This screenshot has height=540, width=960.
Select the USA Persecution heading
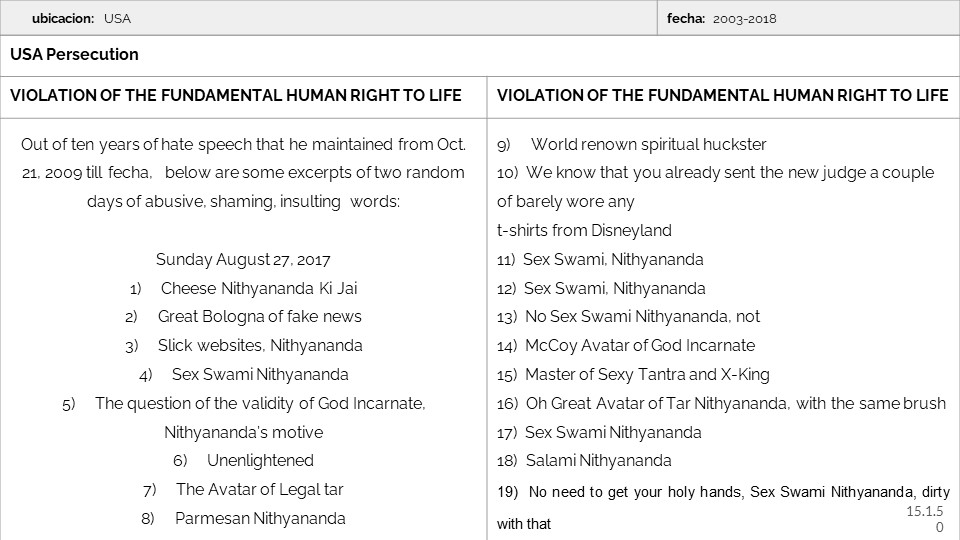75,55
